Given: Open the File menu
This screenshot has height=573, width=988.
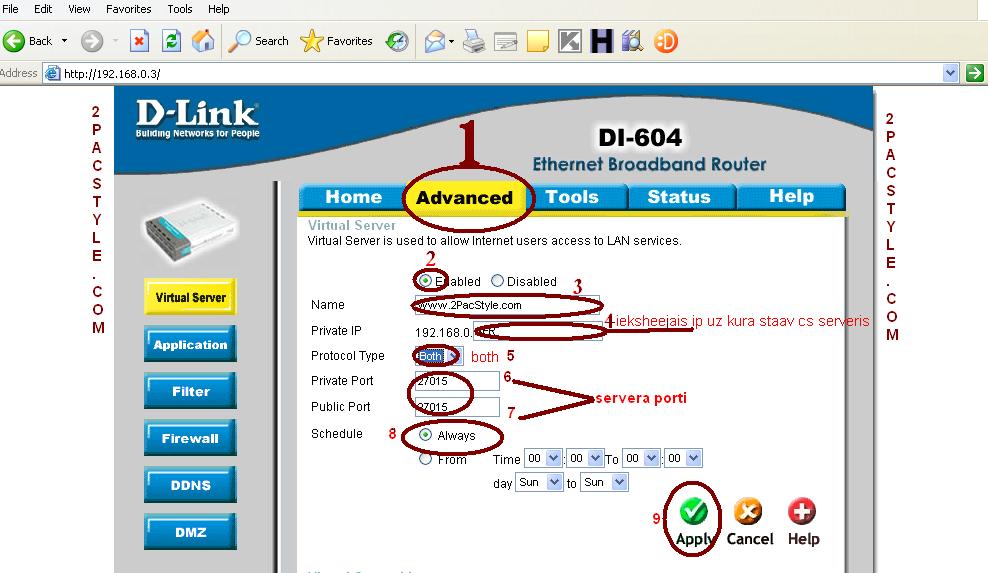Looking at the screenshot, I should pyautogui.click(x=10, y=9).
